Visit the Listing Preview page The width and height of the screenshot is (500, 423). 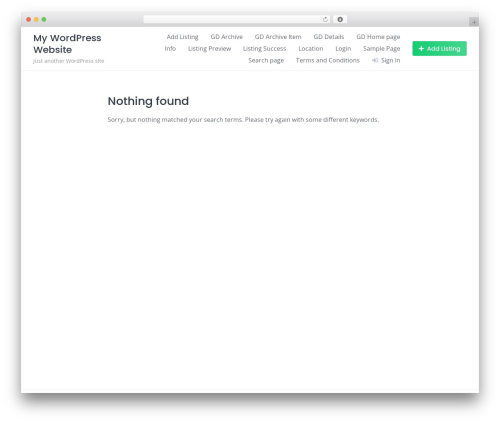pos(209,49)
